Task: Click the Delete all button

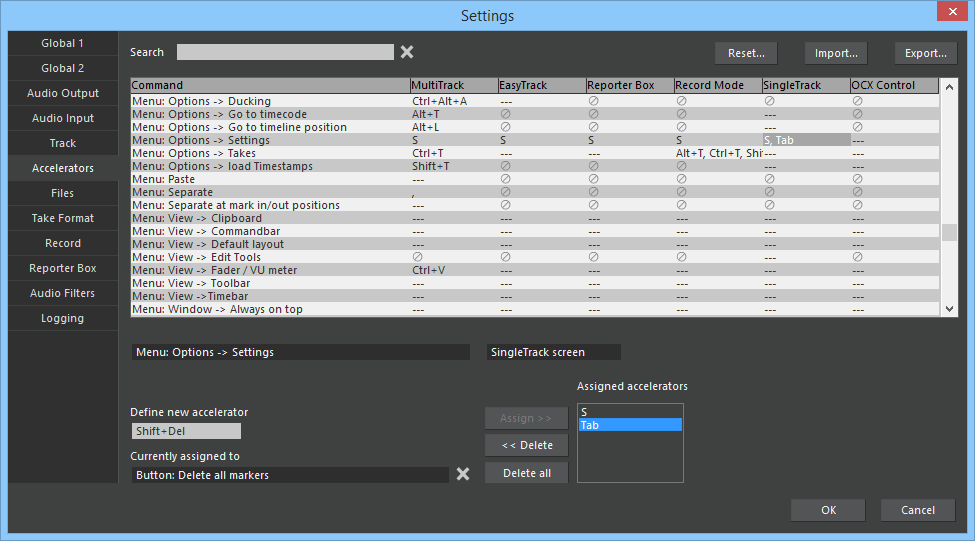Action: pos(526,473)
